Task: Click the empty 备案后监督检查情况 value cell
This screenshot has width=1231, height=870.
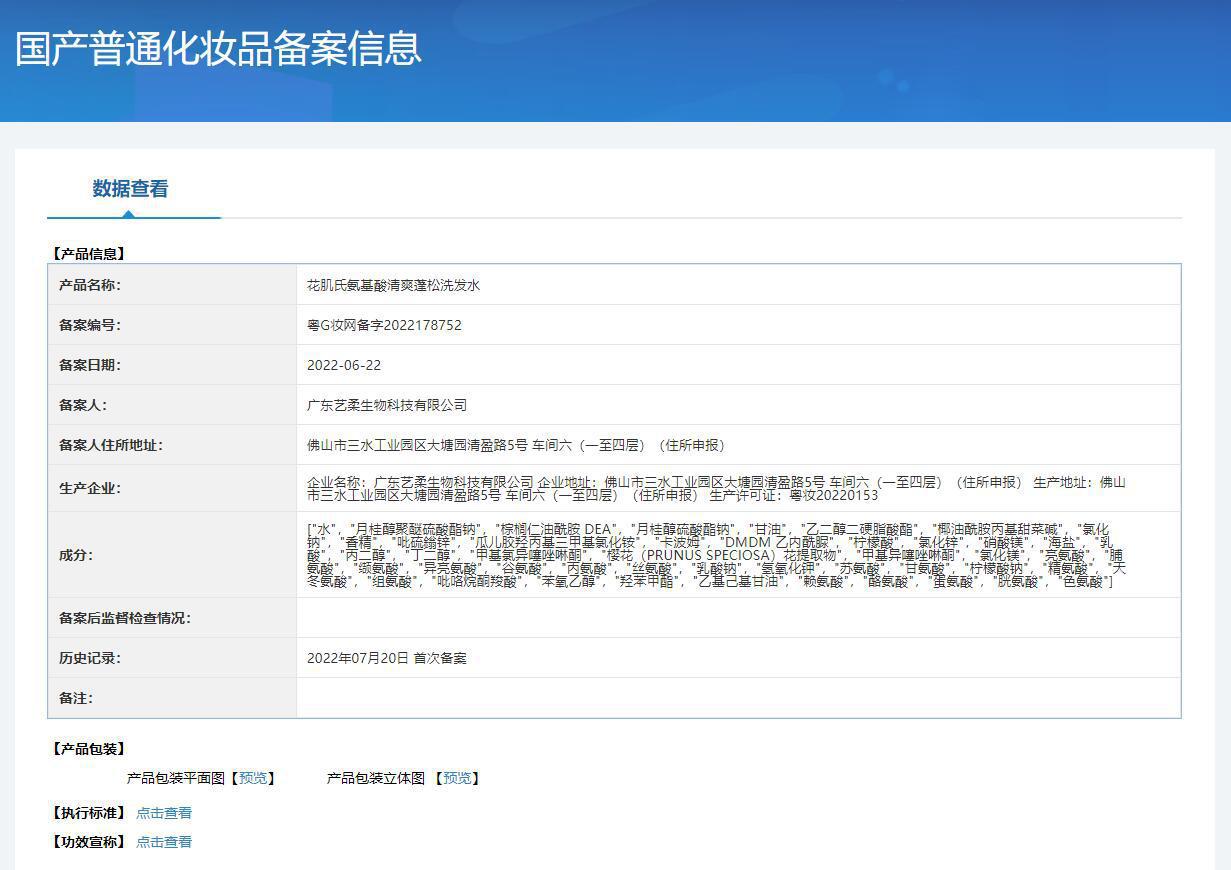Action: (737, 618)
